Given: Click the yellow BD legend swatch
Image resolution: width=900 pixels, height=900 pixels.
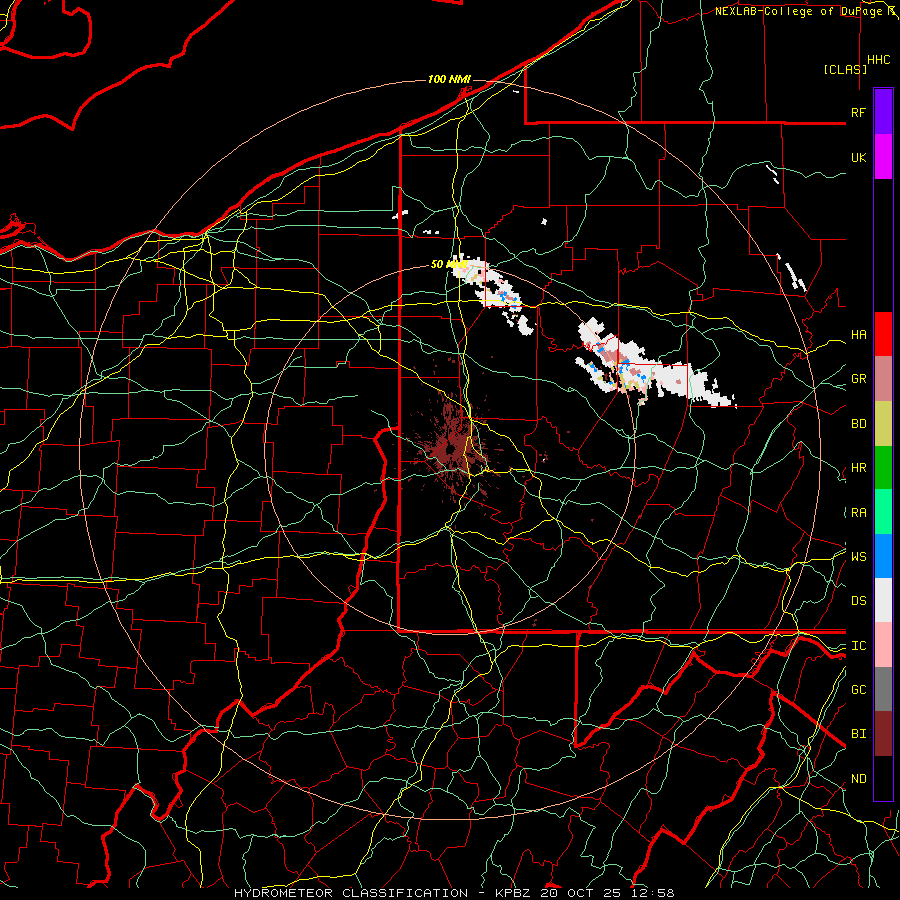Looking at the screenshot, I should [883, 424].
